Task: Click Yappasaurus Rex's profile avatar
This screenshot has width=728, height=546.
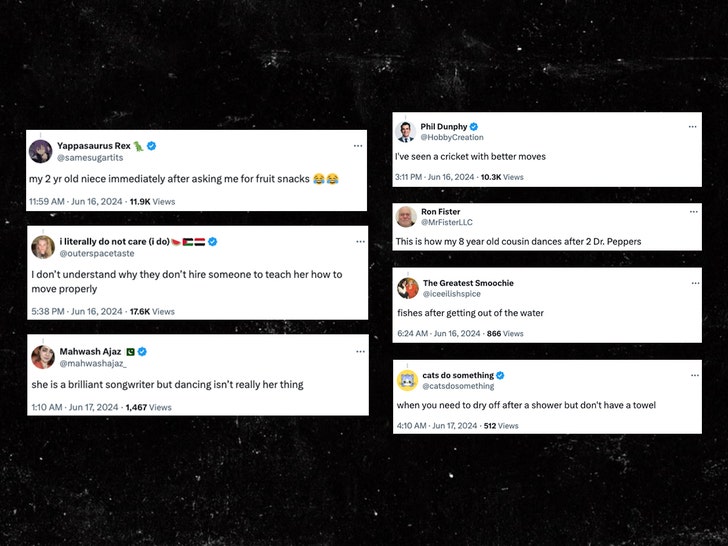Action: coord(41,152)
